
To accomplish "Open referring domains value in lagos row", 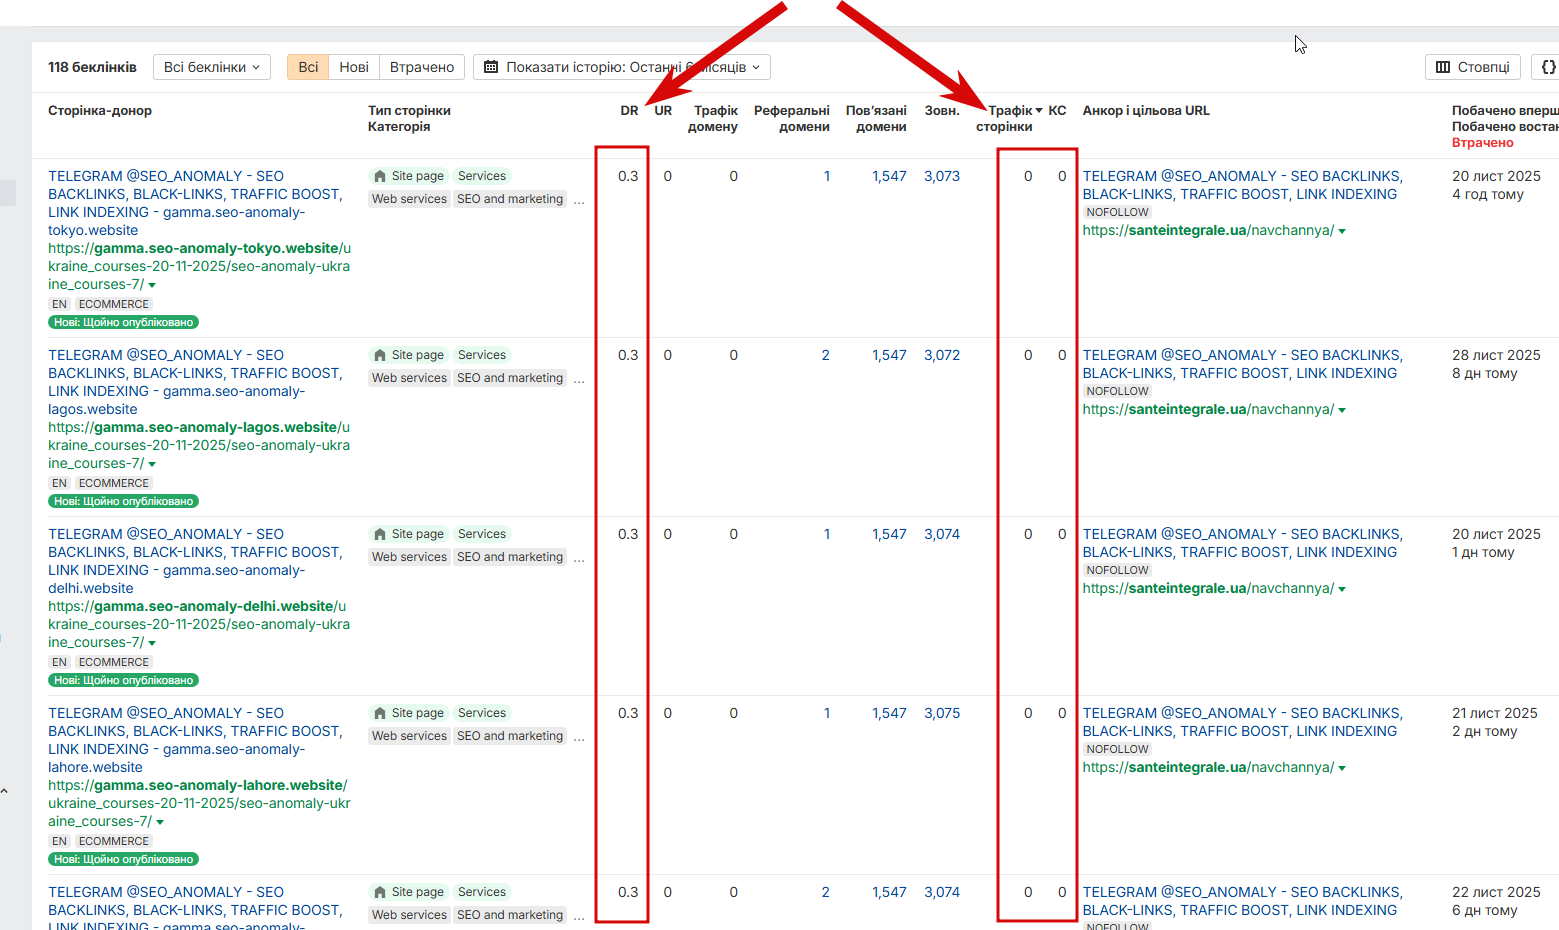I will [826, 355].
